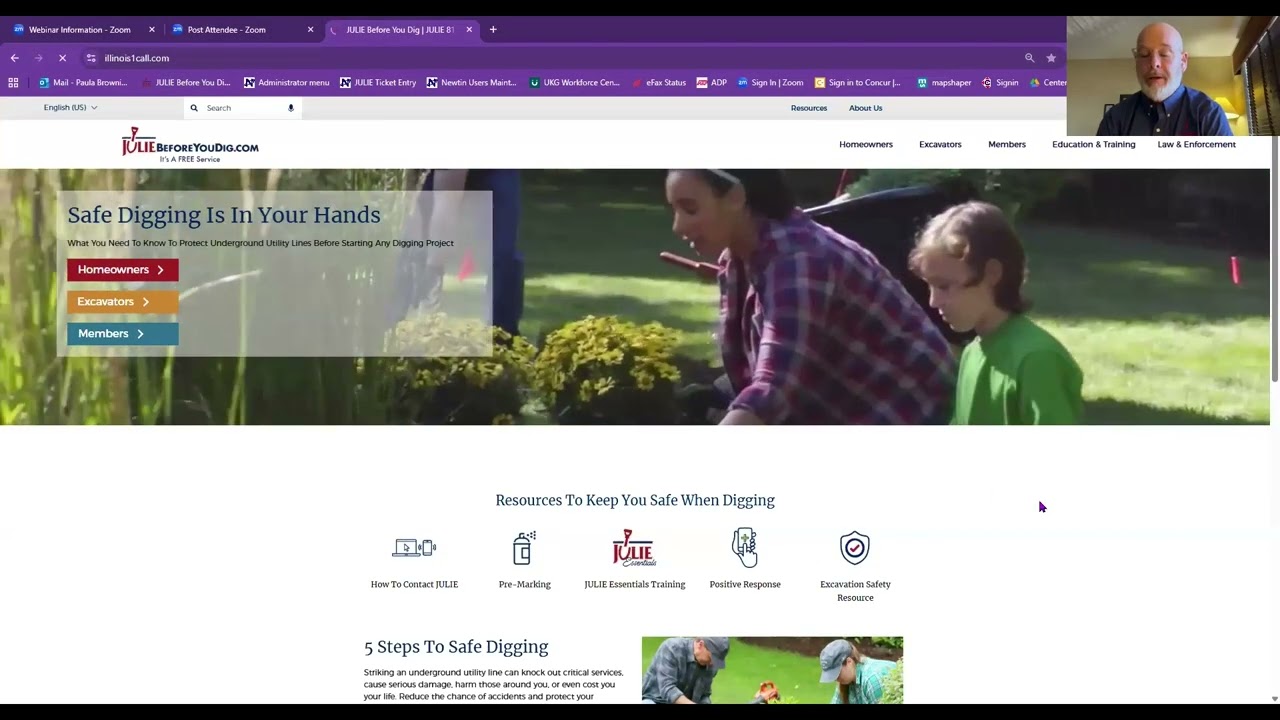Open the Law & Enforcement menu

click(1197, 144)
